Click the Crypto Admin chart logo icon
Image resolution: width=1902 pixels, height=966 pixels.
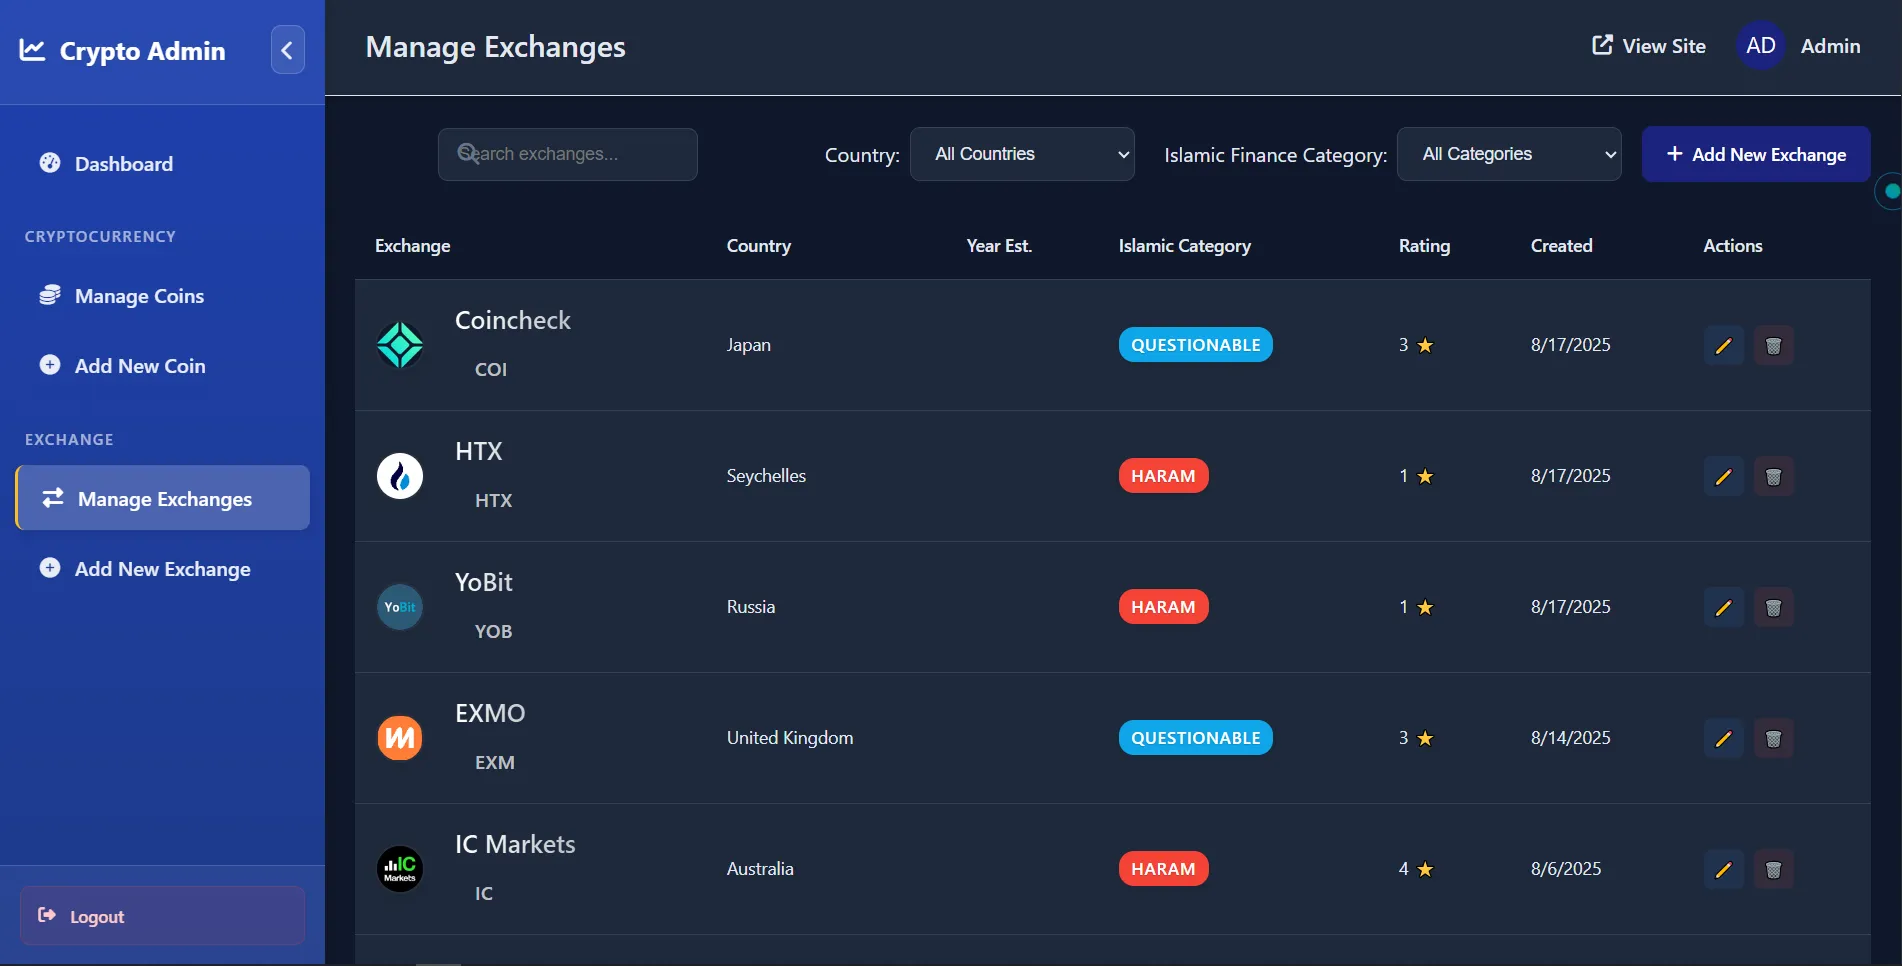click(32, 50)
